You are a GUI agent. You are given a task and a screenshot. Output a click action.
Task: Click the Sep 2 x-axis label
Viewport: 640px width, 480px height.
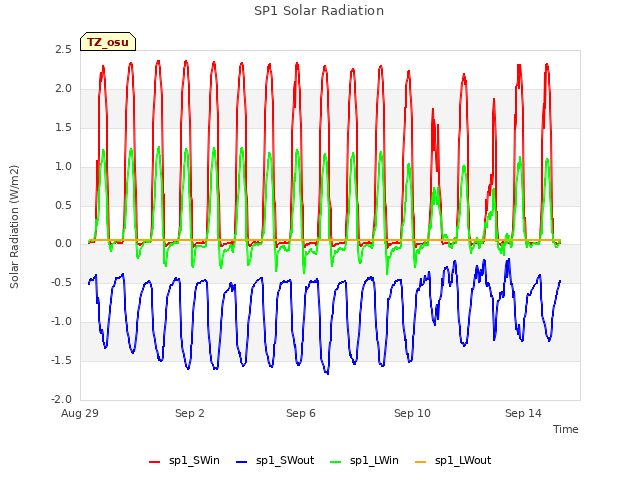click(x=190, y=413)
